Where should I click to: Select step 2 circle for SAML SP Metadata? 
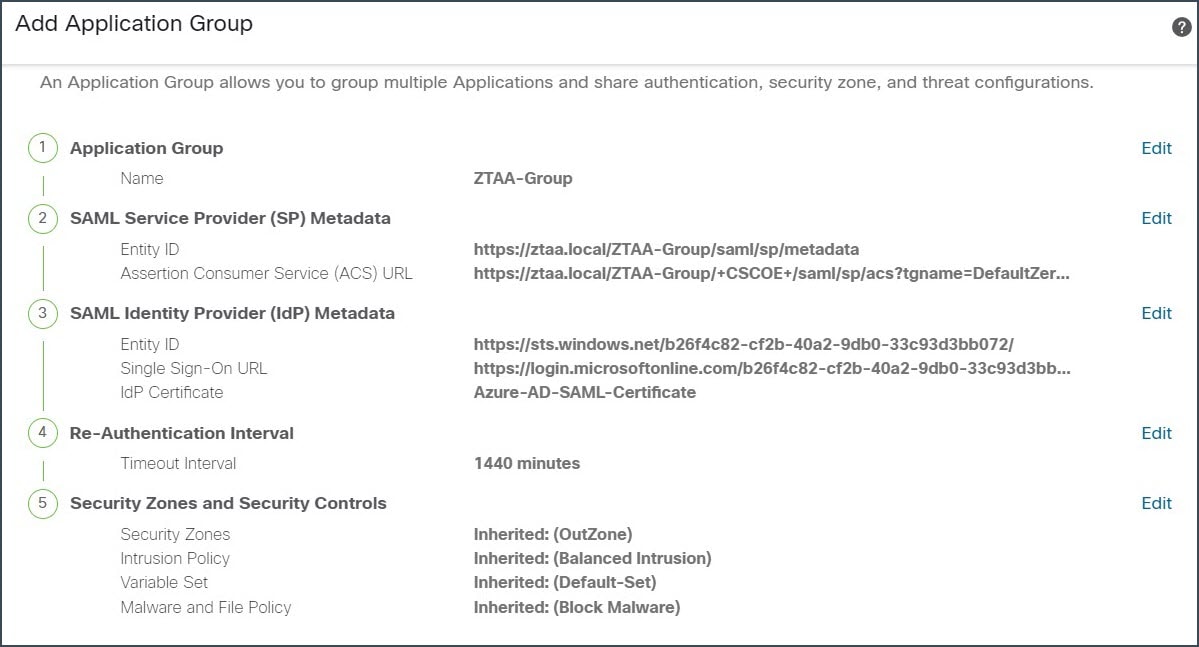[43, 218]
